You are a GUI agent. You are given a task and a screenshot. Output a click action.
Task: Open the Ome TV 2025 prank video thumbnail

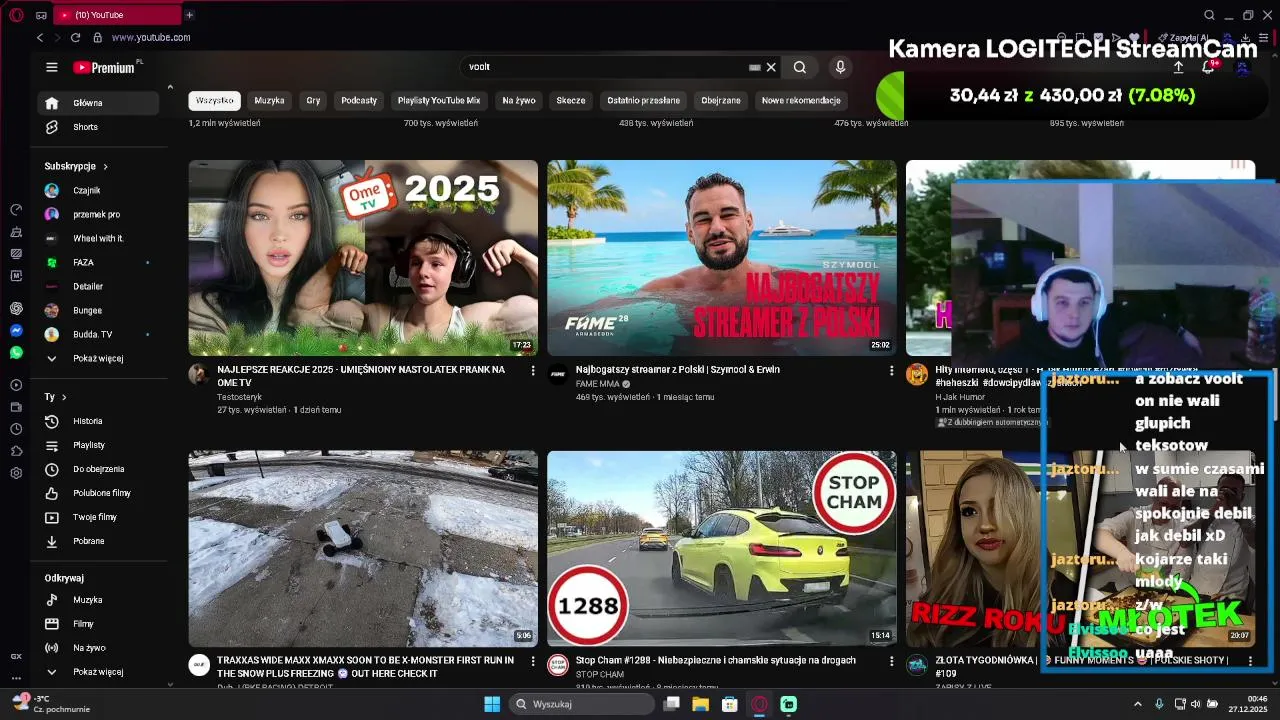pos(363,258)
